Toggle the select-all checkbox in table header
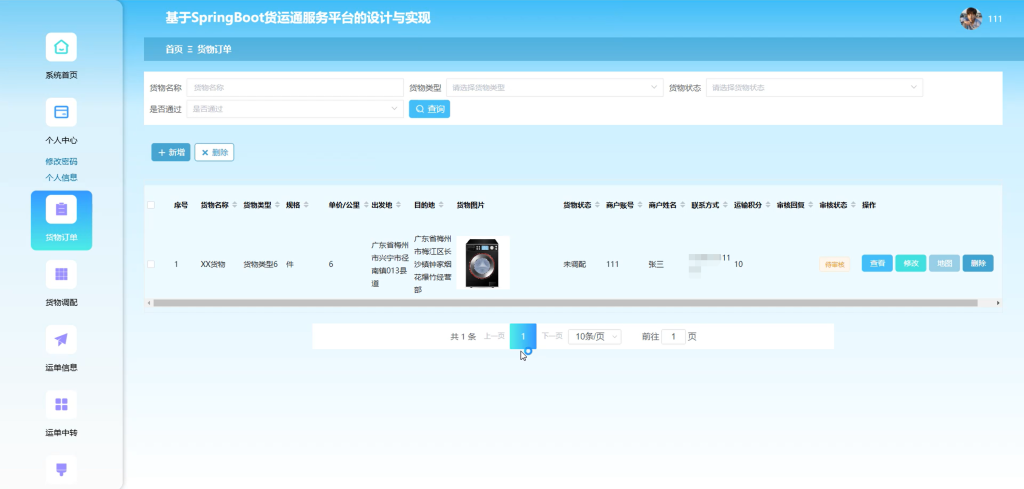 tap(151, 205)
